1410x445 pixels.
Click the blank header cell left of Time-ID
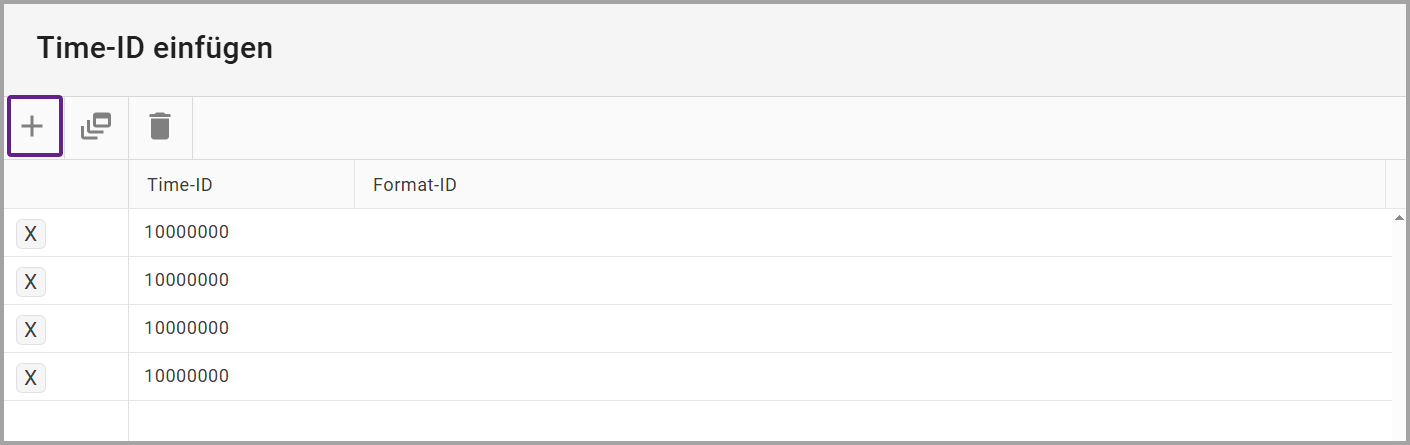[66, 185]
